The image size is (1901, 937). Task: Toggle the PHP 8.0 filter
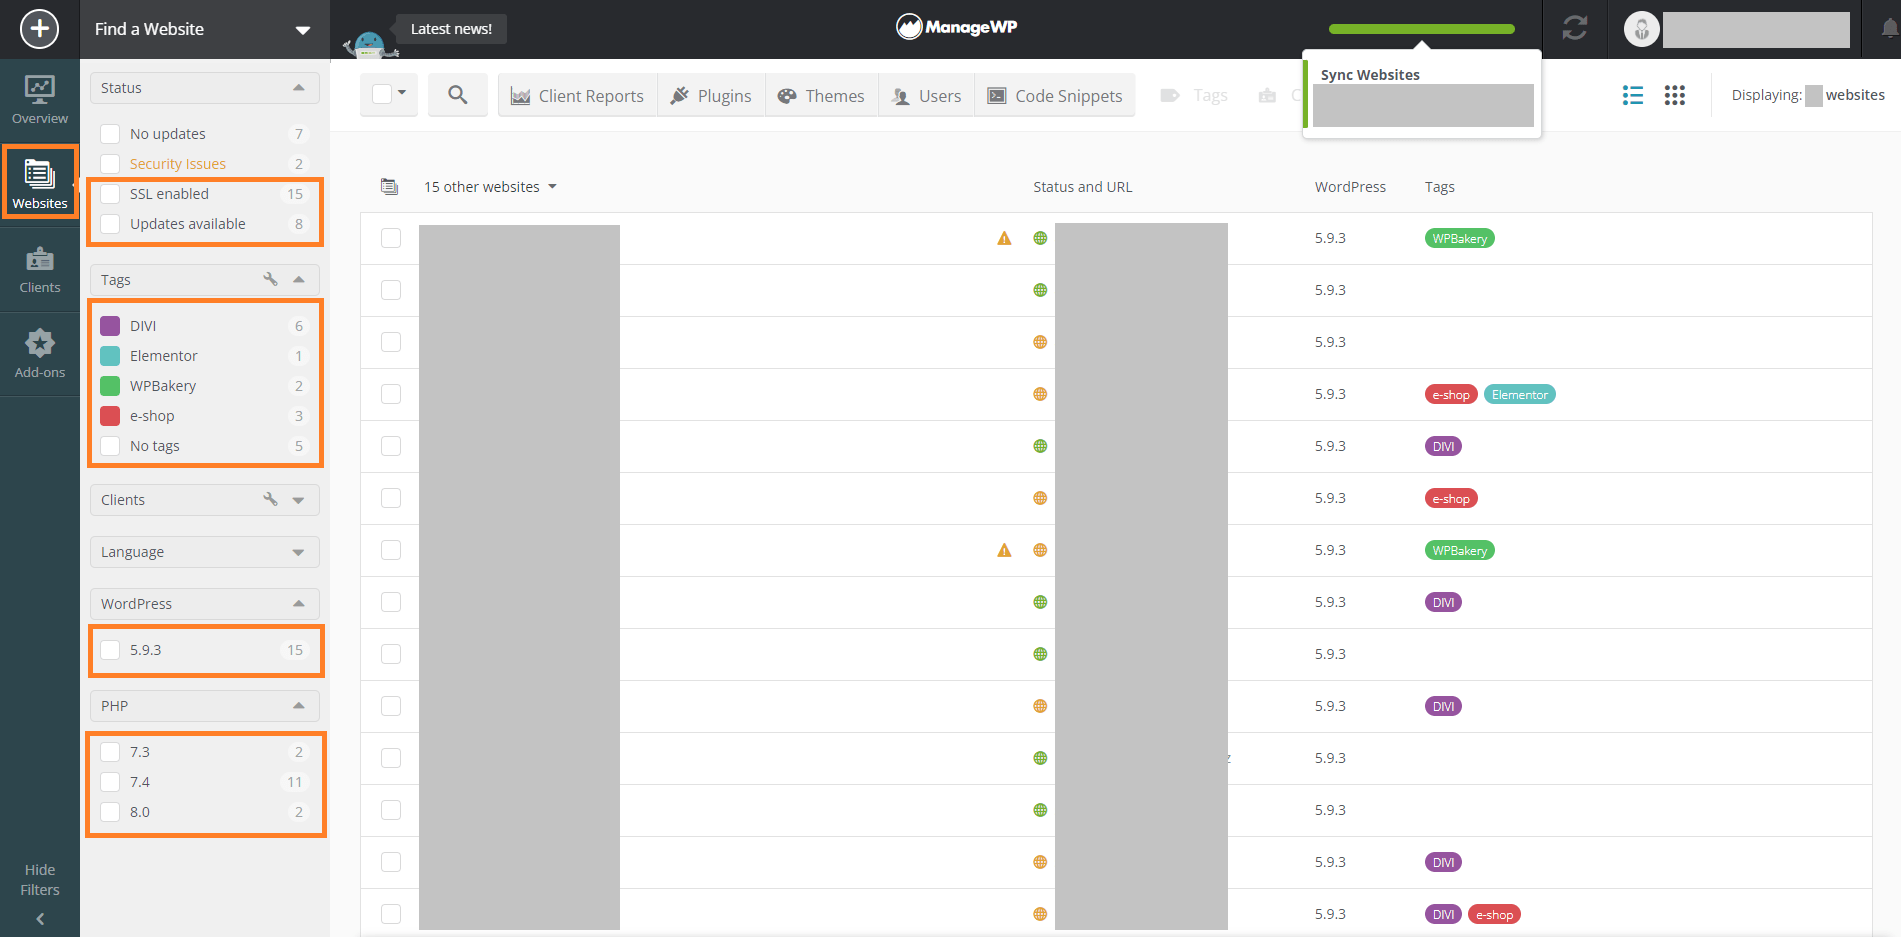[110, 812]
